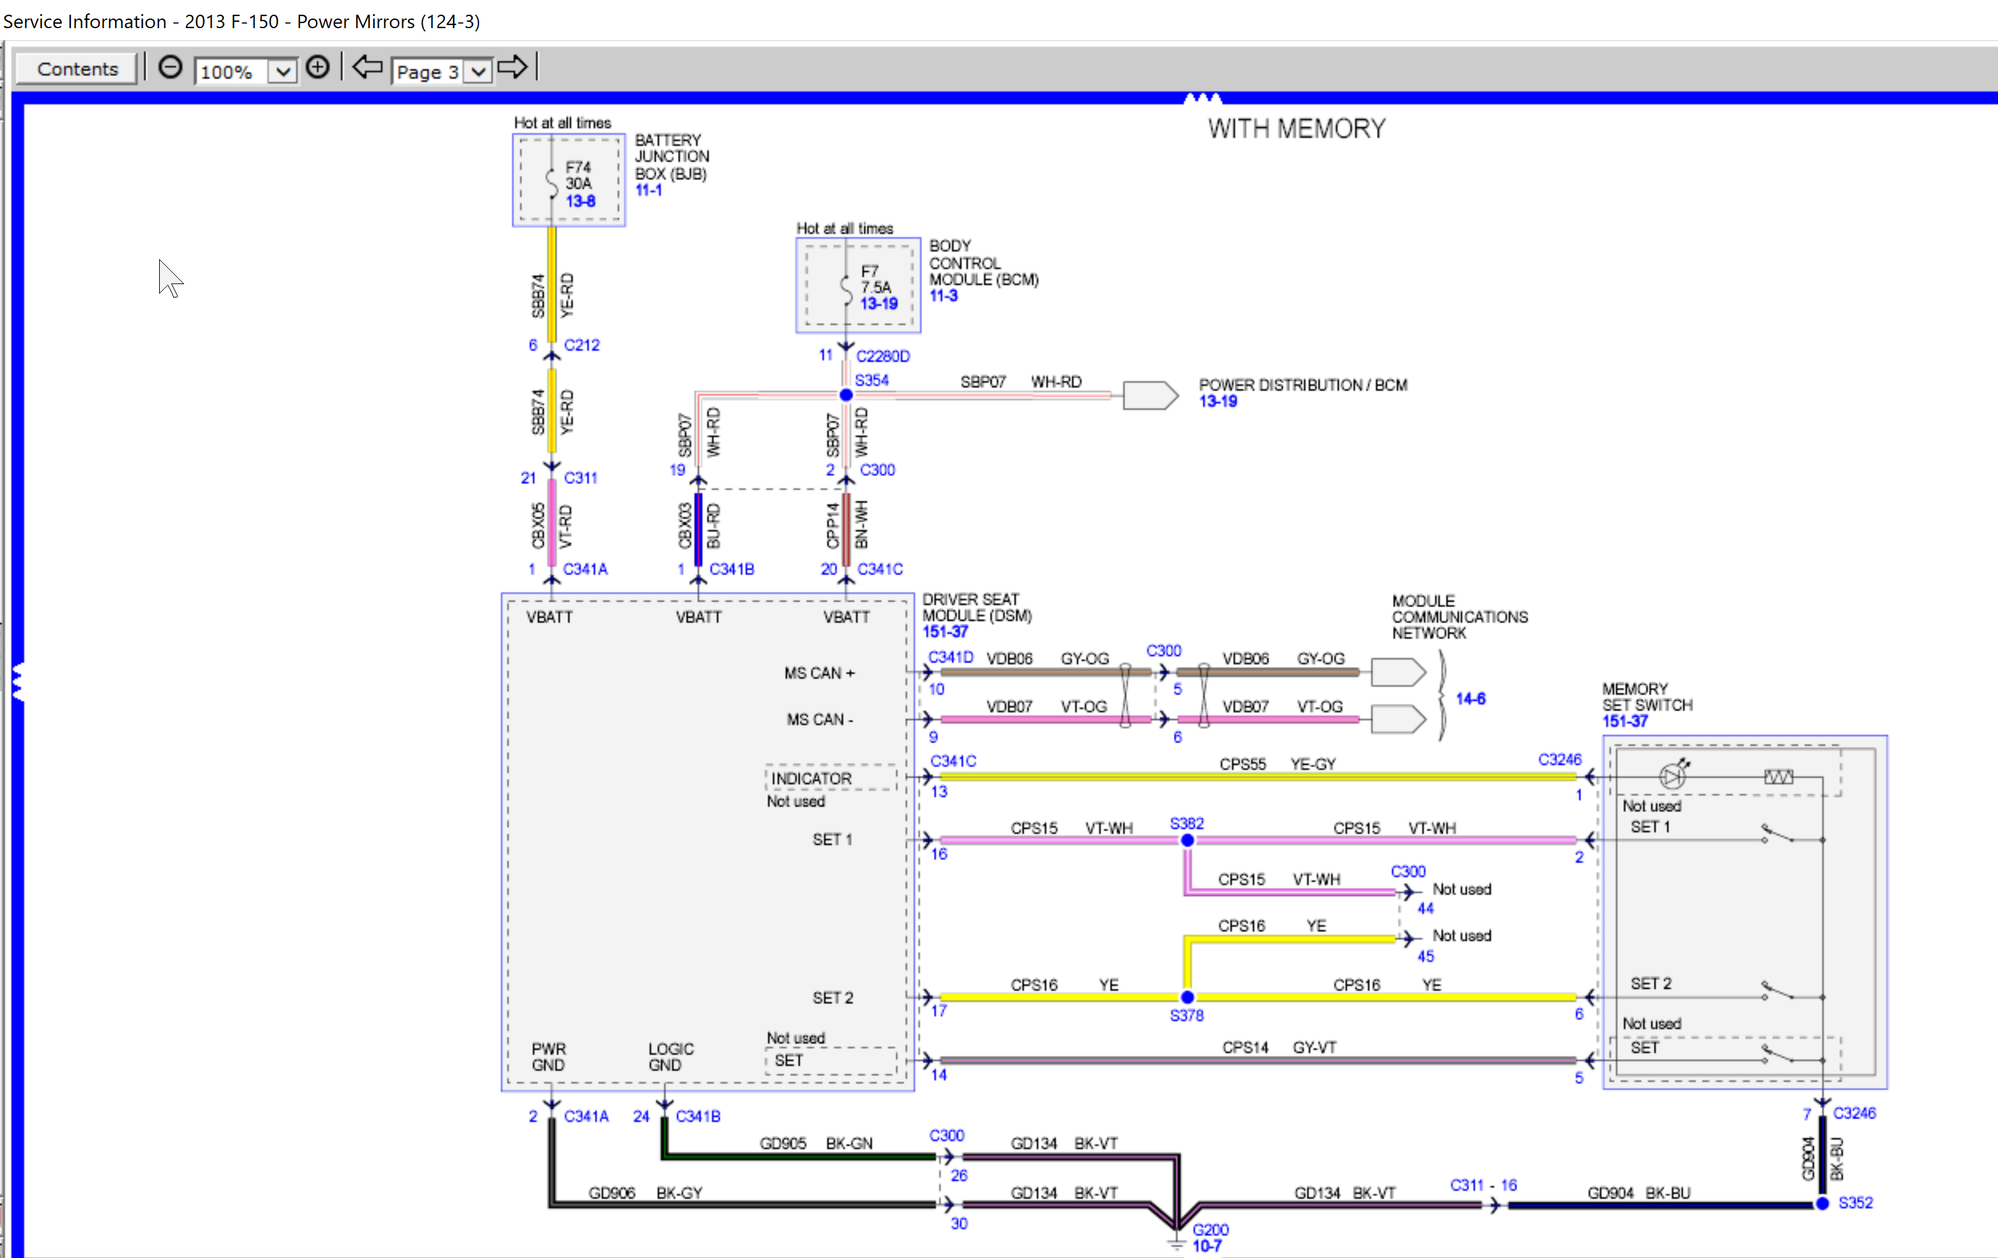Viewport: 1998px width, 1258px height.
Task: Click the S378 splice label
Action: [1187, 1015]
